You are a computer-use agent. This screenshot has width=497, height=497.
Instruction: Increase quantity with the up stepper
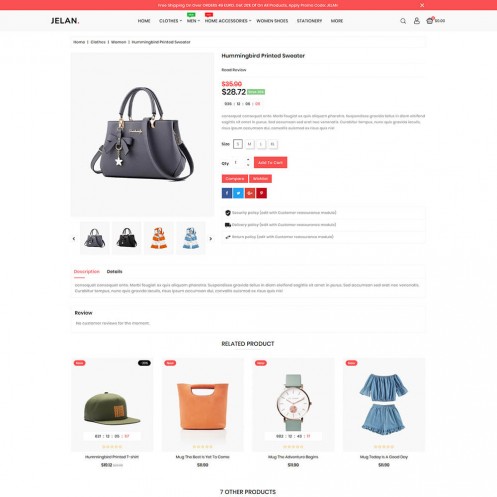pos(248,160)
